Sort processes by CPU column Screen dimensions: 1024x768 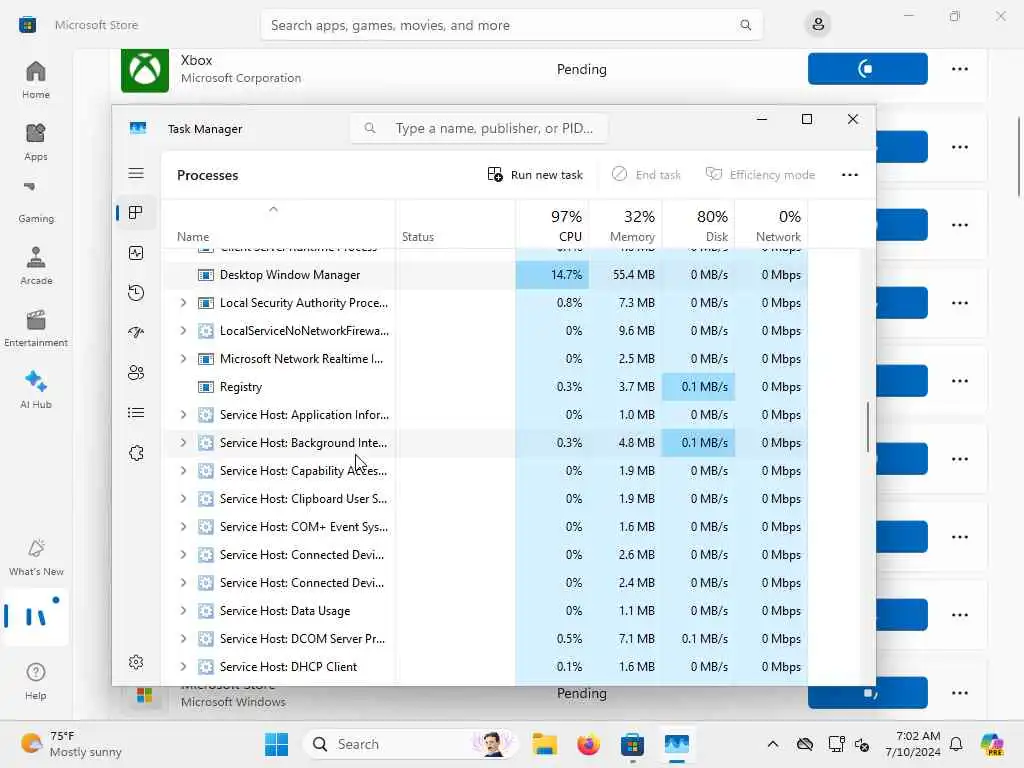(552, 225)
